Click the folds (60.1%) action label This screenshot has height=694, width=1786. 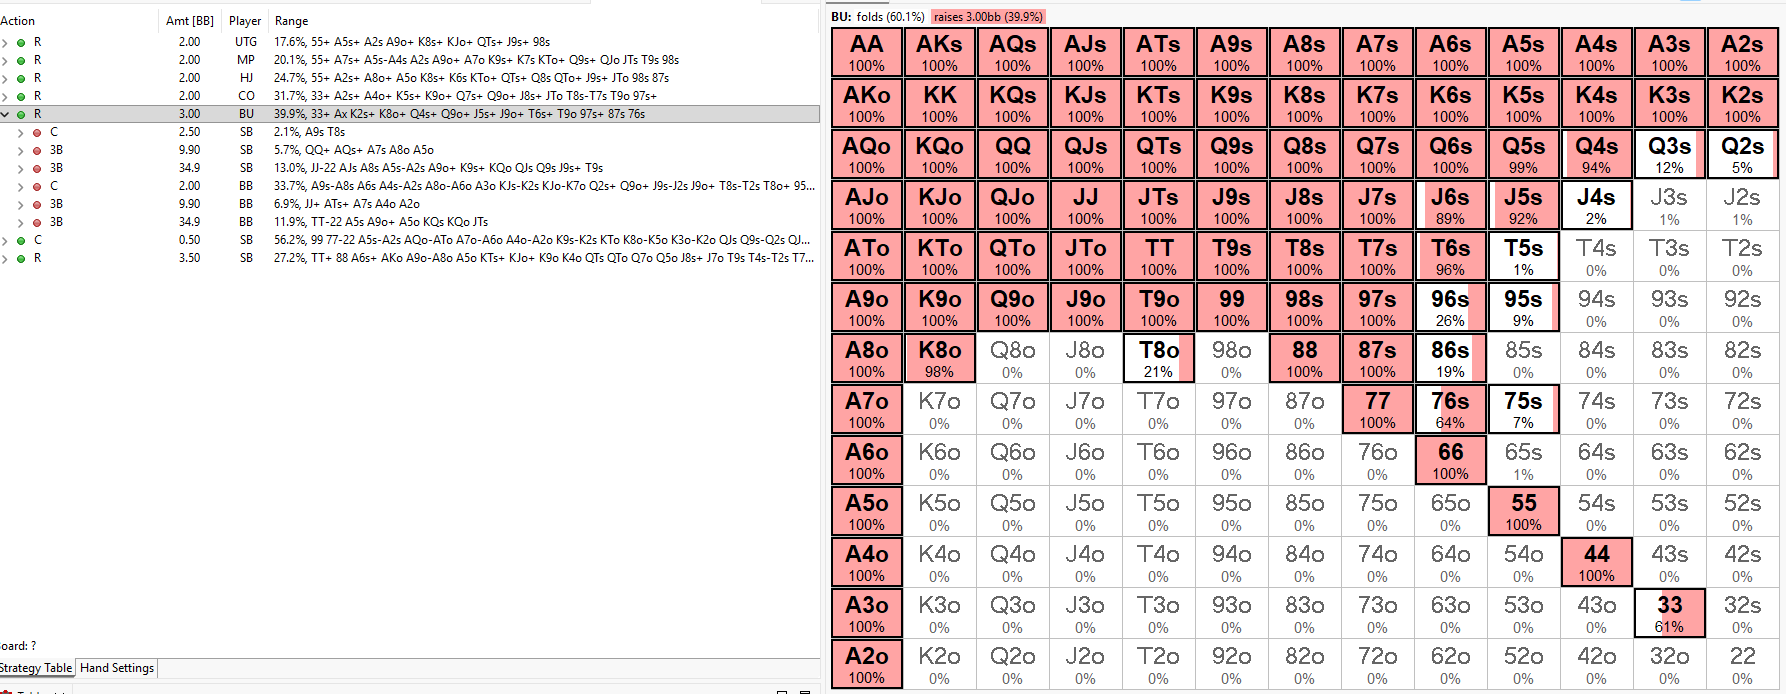click(890, 17)
